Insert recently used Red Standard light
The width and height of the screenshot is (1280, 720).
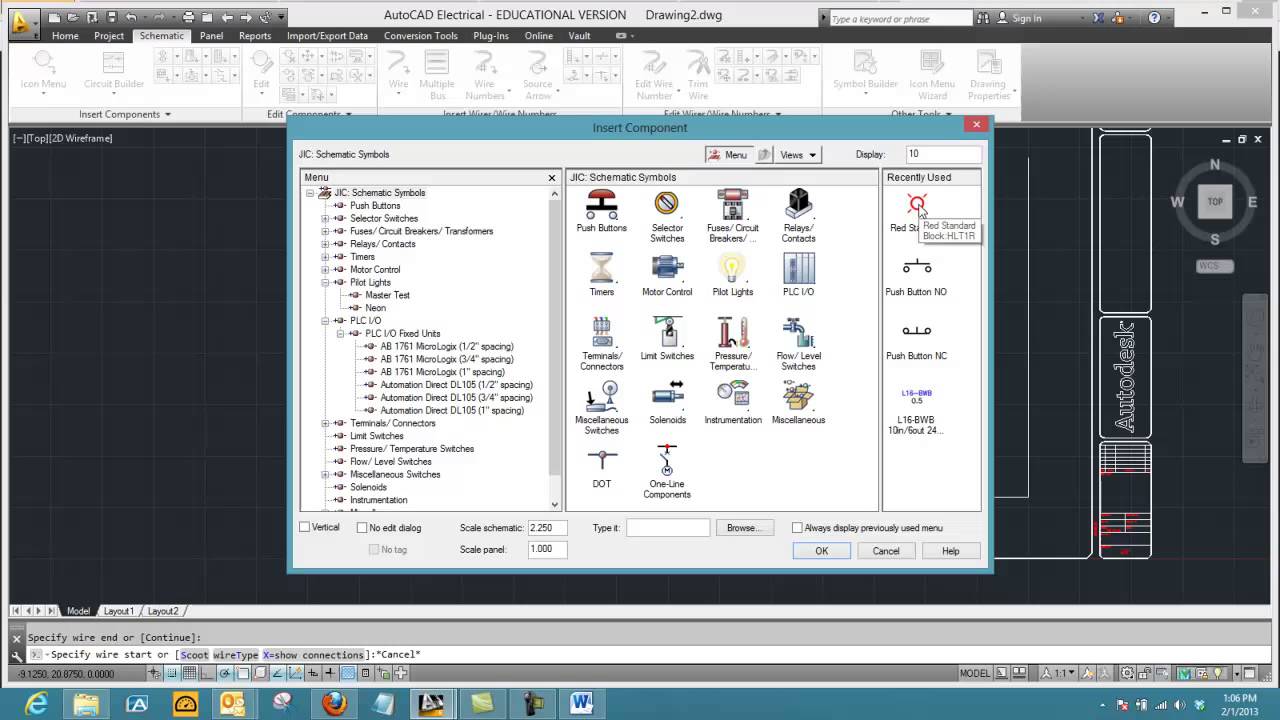coord(917,204)
